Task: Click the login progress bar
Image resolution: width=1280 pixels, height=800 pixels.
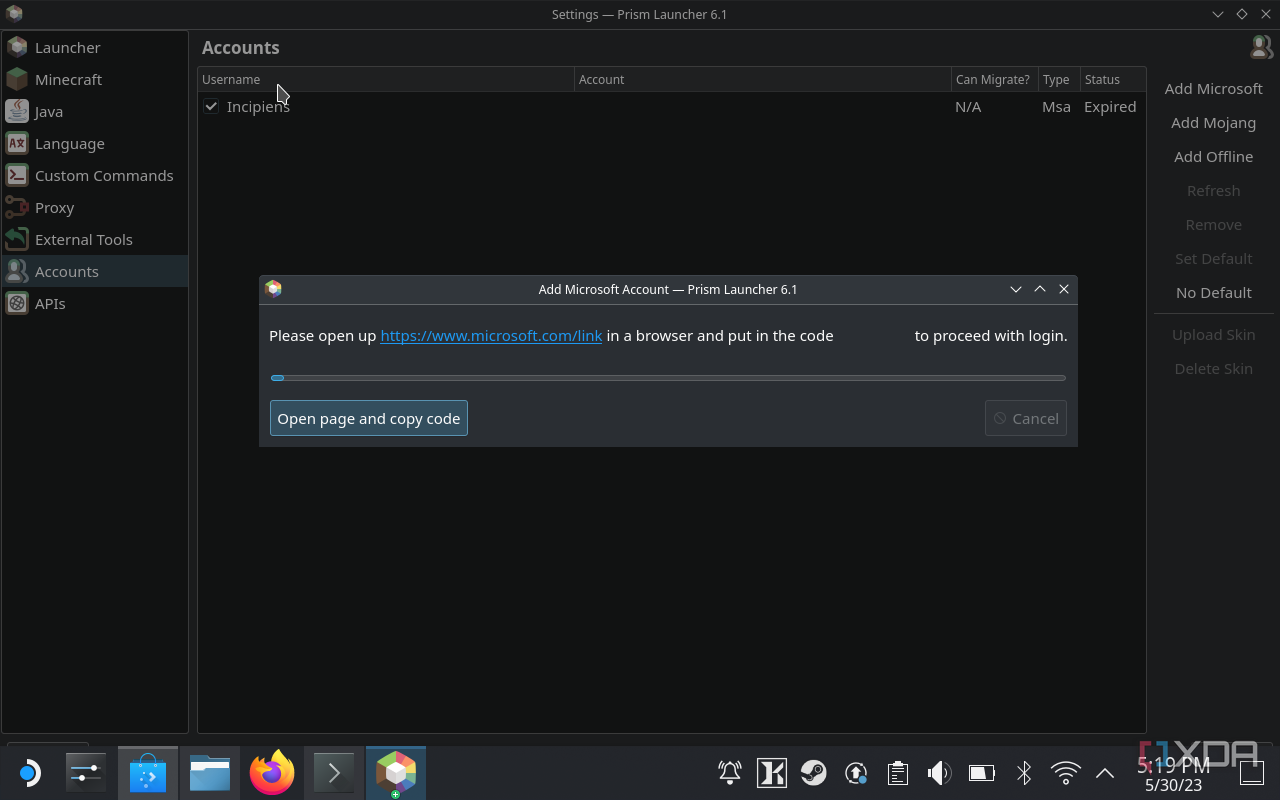Action: click(x=668, y=378)
